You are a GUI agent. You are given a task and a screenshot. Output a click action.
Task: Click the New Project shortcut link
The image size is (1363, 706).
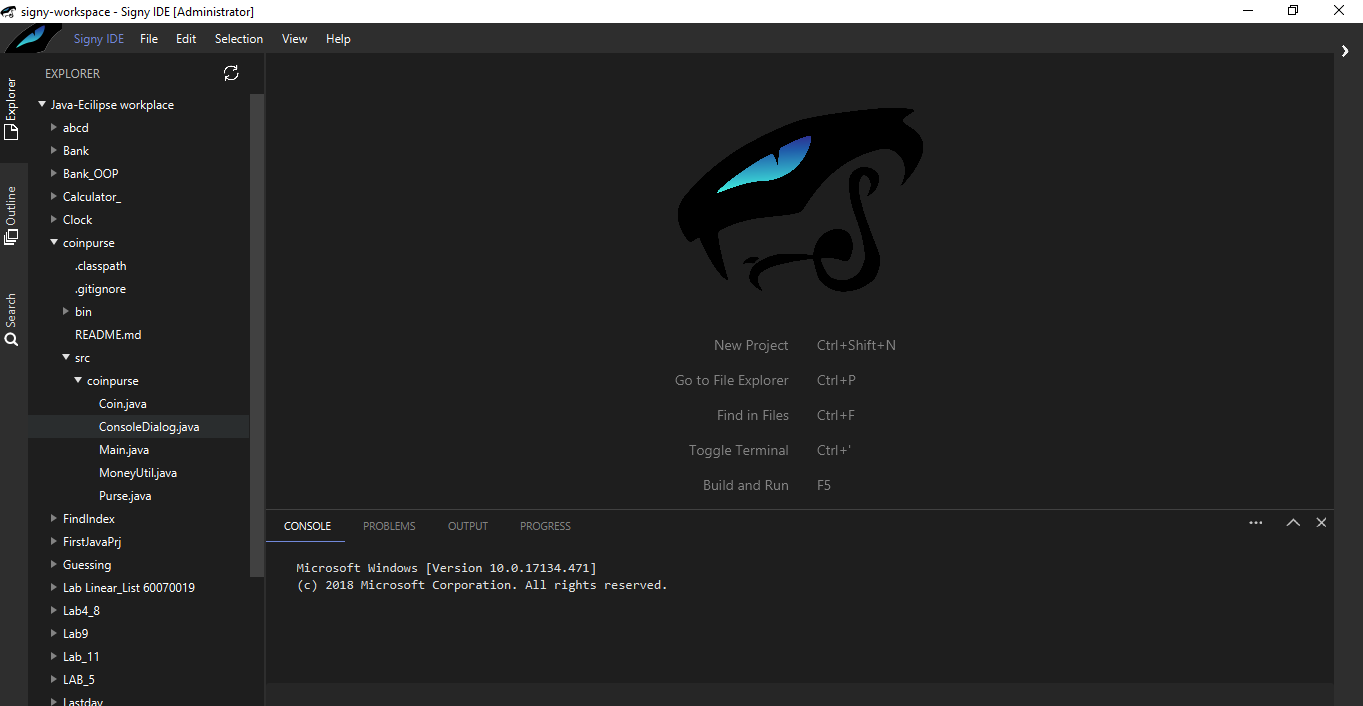[x=751, y=345]
